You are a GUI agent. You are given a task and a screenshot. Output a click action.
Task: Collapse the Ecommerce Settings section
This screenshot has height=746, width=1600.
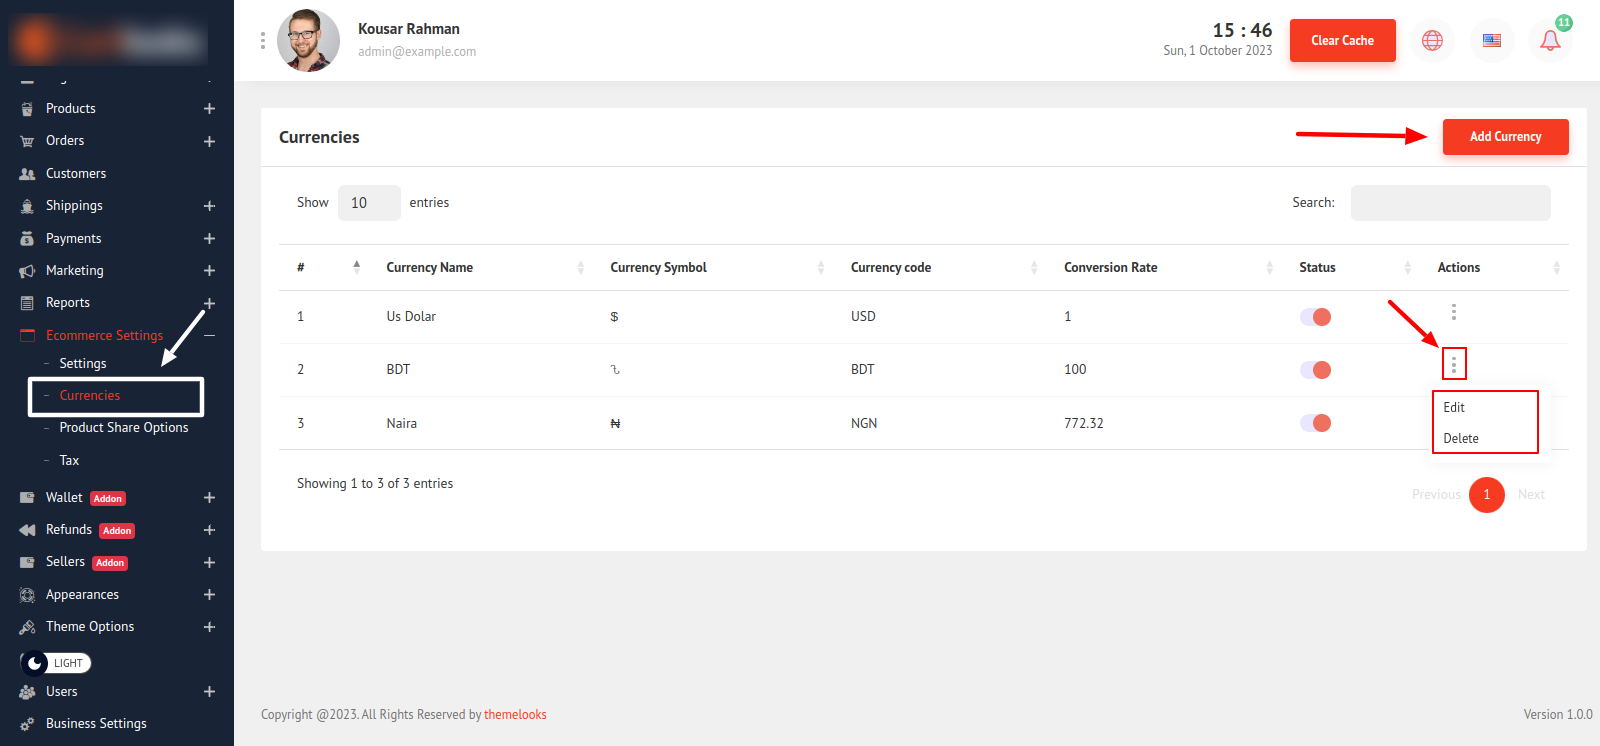tap(209, 336)
